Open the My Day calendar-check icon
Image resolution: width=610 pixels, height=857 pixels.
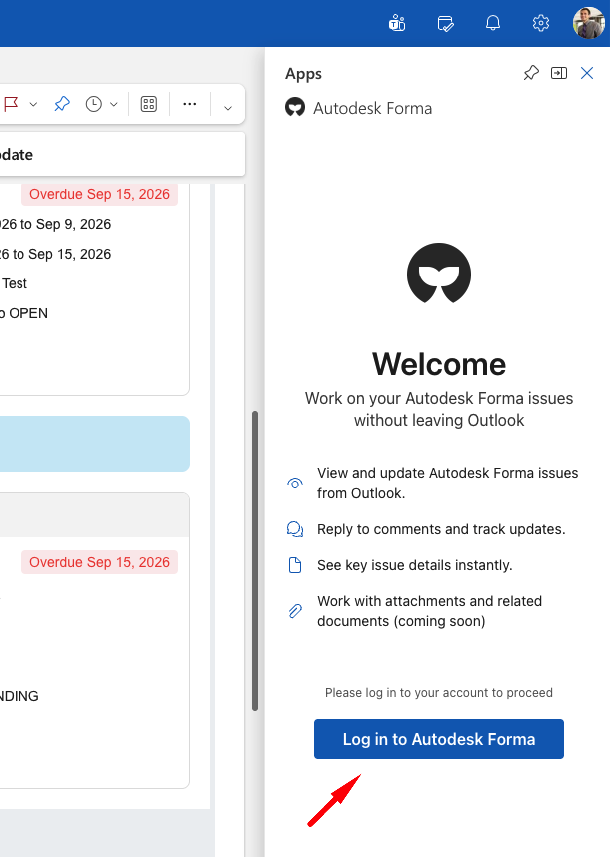click(445, 24)
